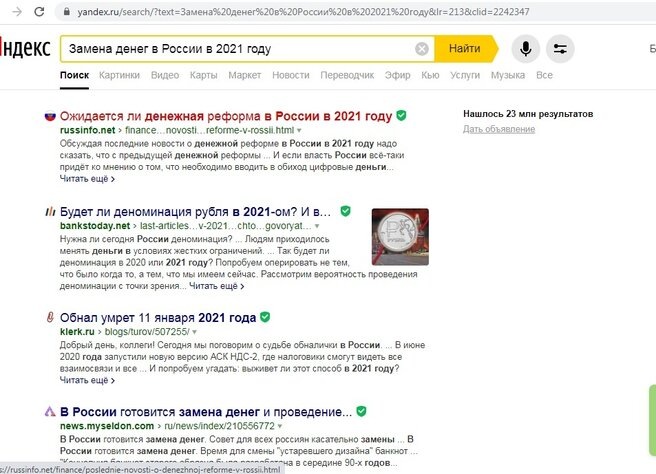This screenshot has width=656, height=474.
Task: Click the padlock icon in address bar
Action: click(x=67, y=12)
